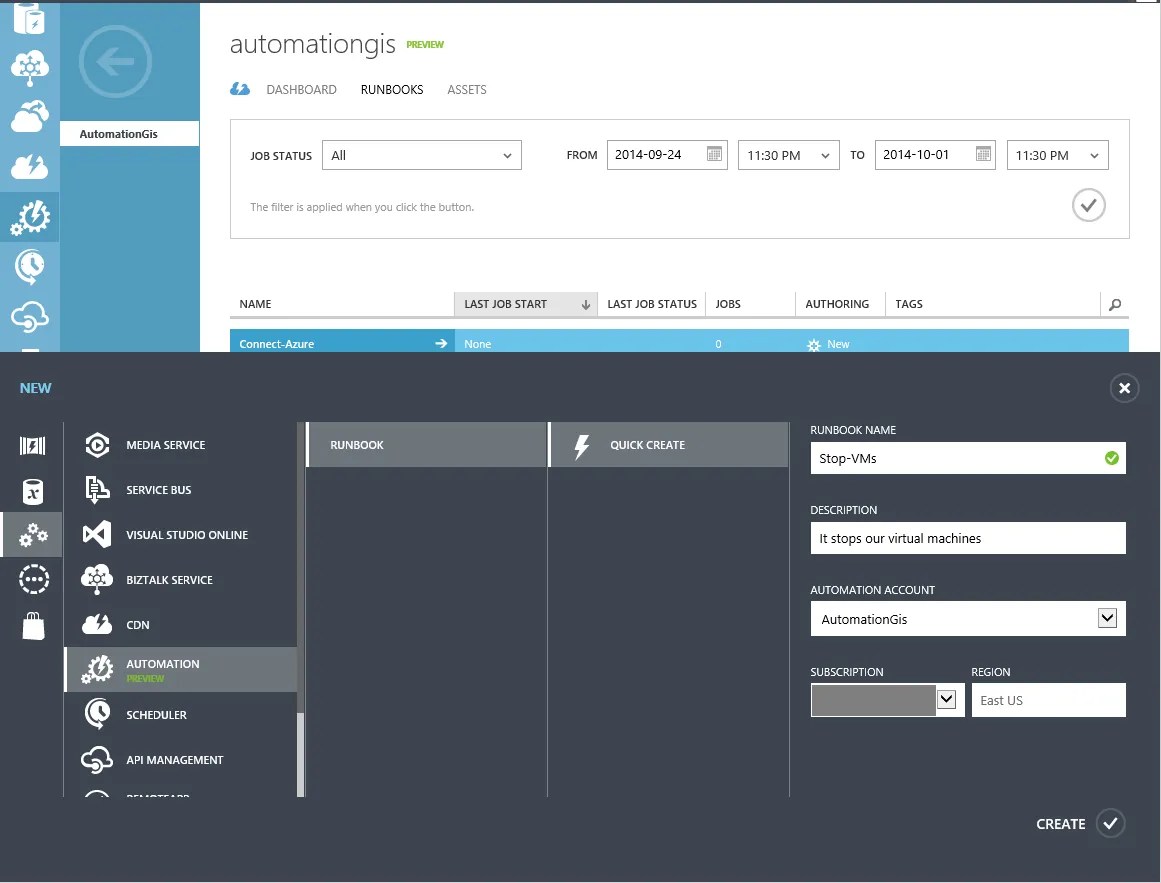Choose Service Bus in the NEW list

181,490
